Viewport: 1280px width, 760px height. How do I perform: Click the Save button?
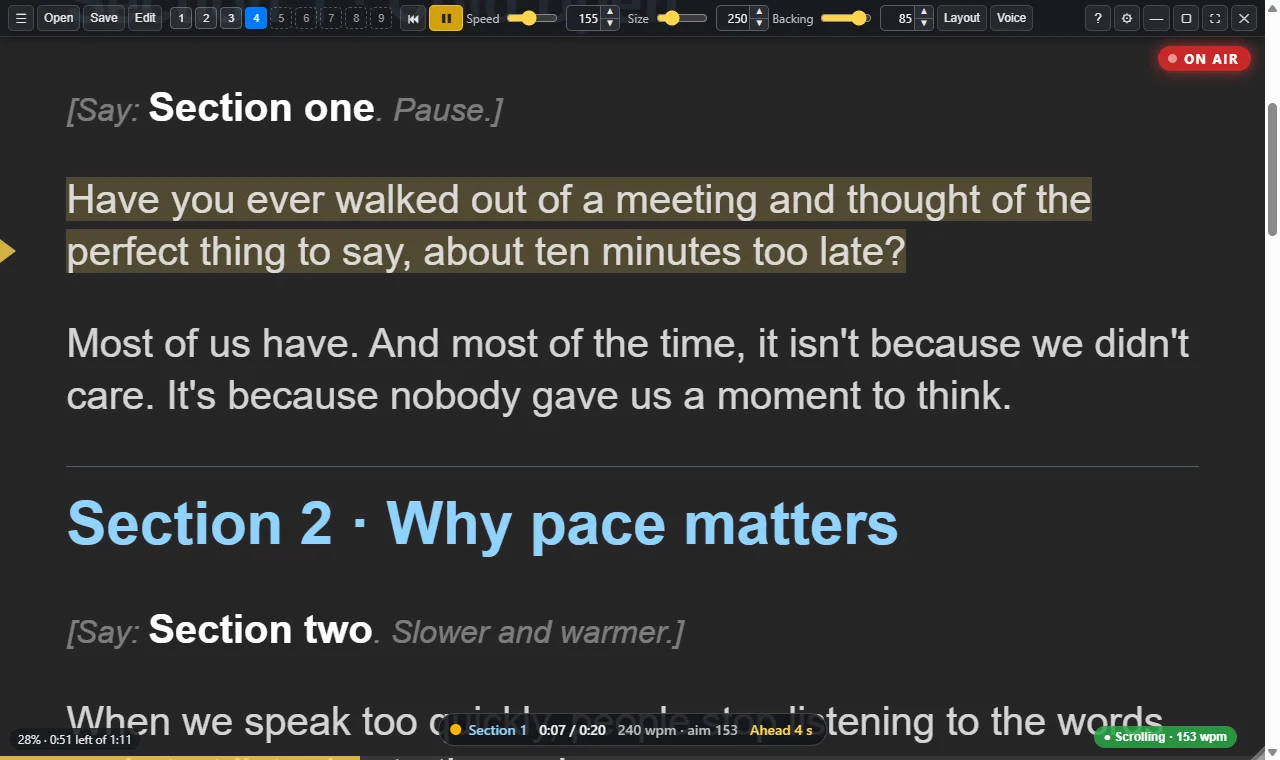[104, 18]
